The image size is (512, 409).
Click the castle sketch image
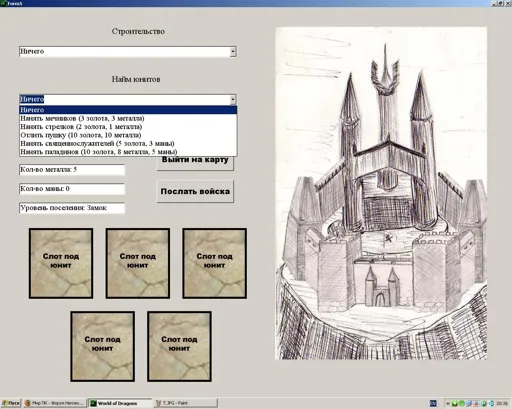(x=381, y=193)
